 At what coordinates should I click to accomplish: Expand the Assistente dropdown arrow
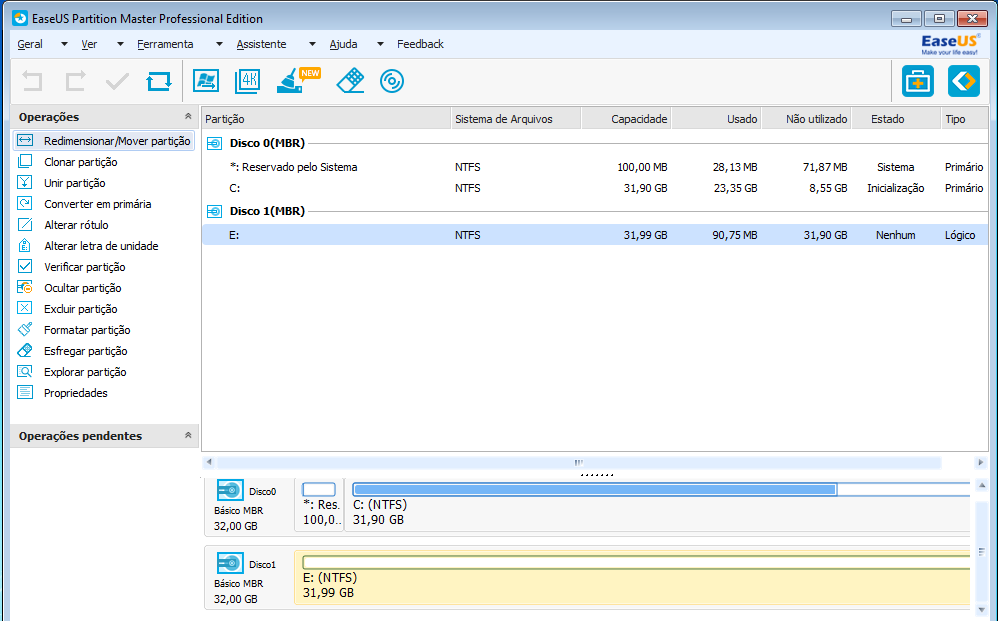tap(313, 44)
